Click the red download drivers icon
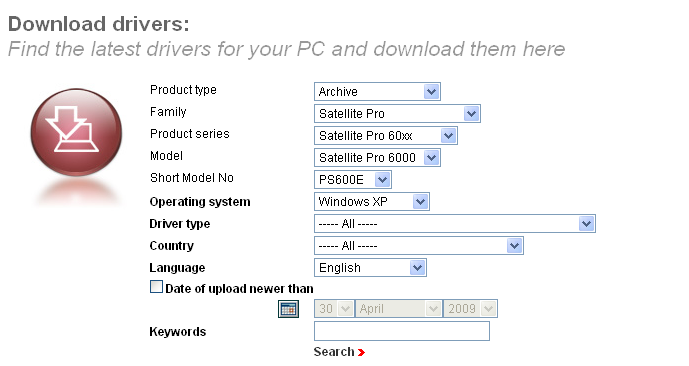The height and width of the screenshot is (366, 689). click(76, 132)
